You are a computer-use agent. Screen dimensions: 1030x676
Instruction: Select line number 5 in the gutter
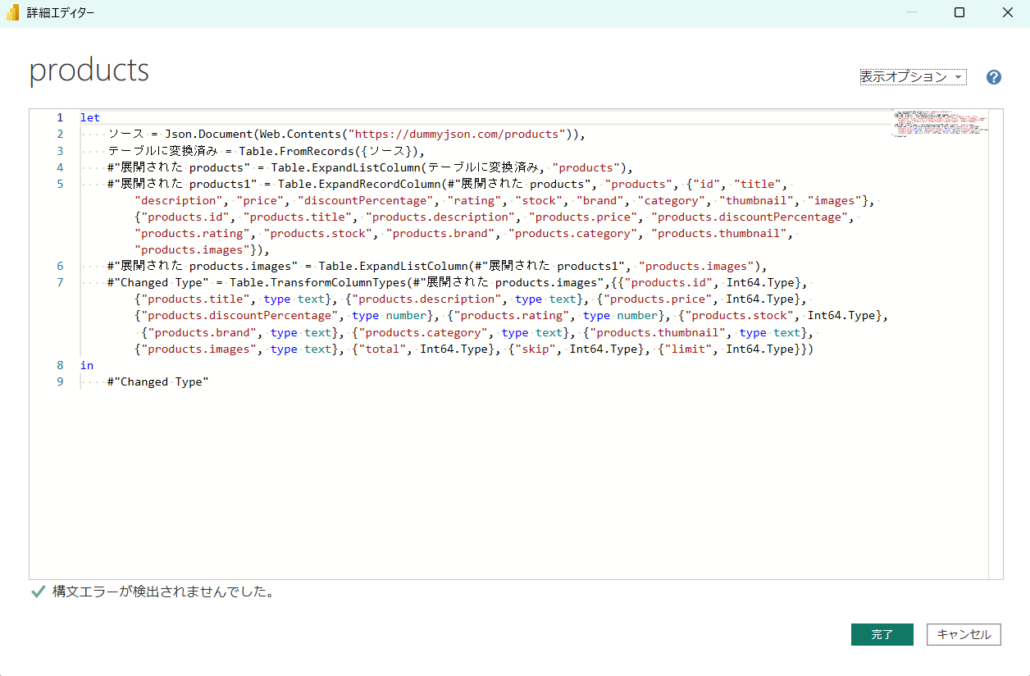point(59,184)
